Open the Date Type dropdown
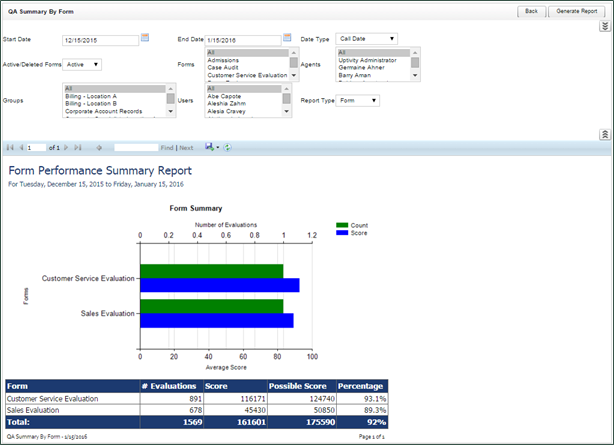The height and width of the screenshot is (445, 614). [366, 39]
